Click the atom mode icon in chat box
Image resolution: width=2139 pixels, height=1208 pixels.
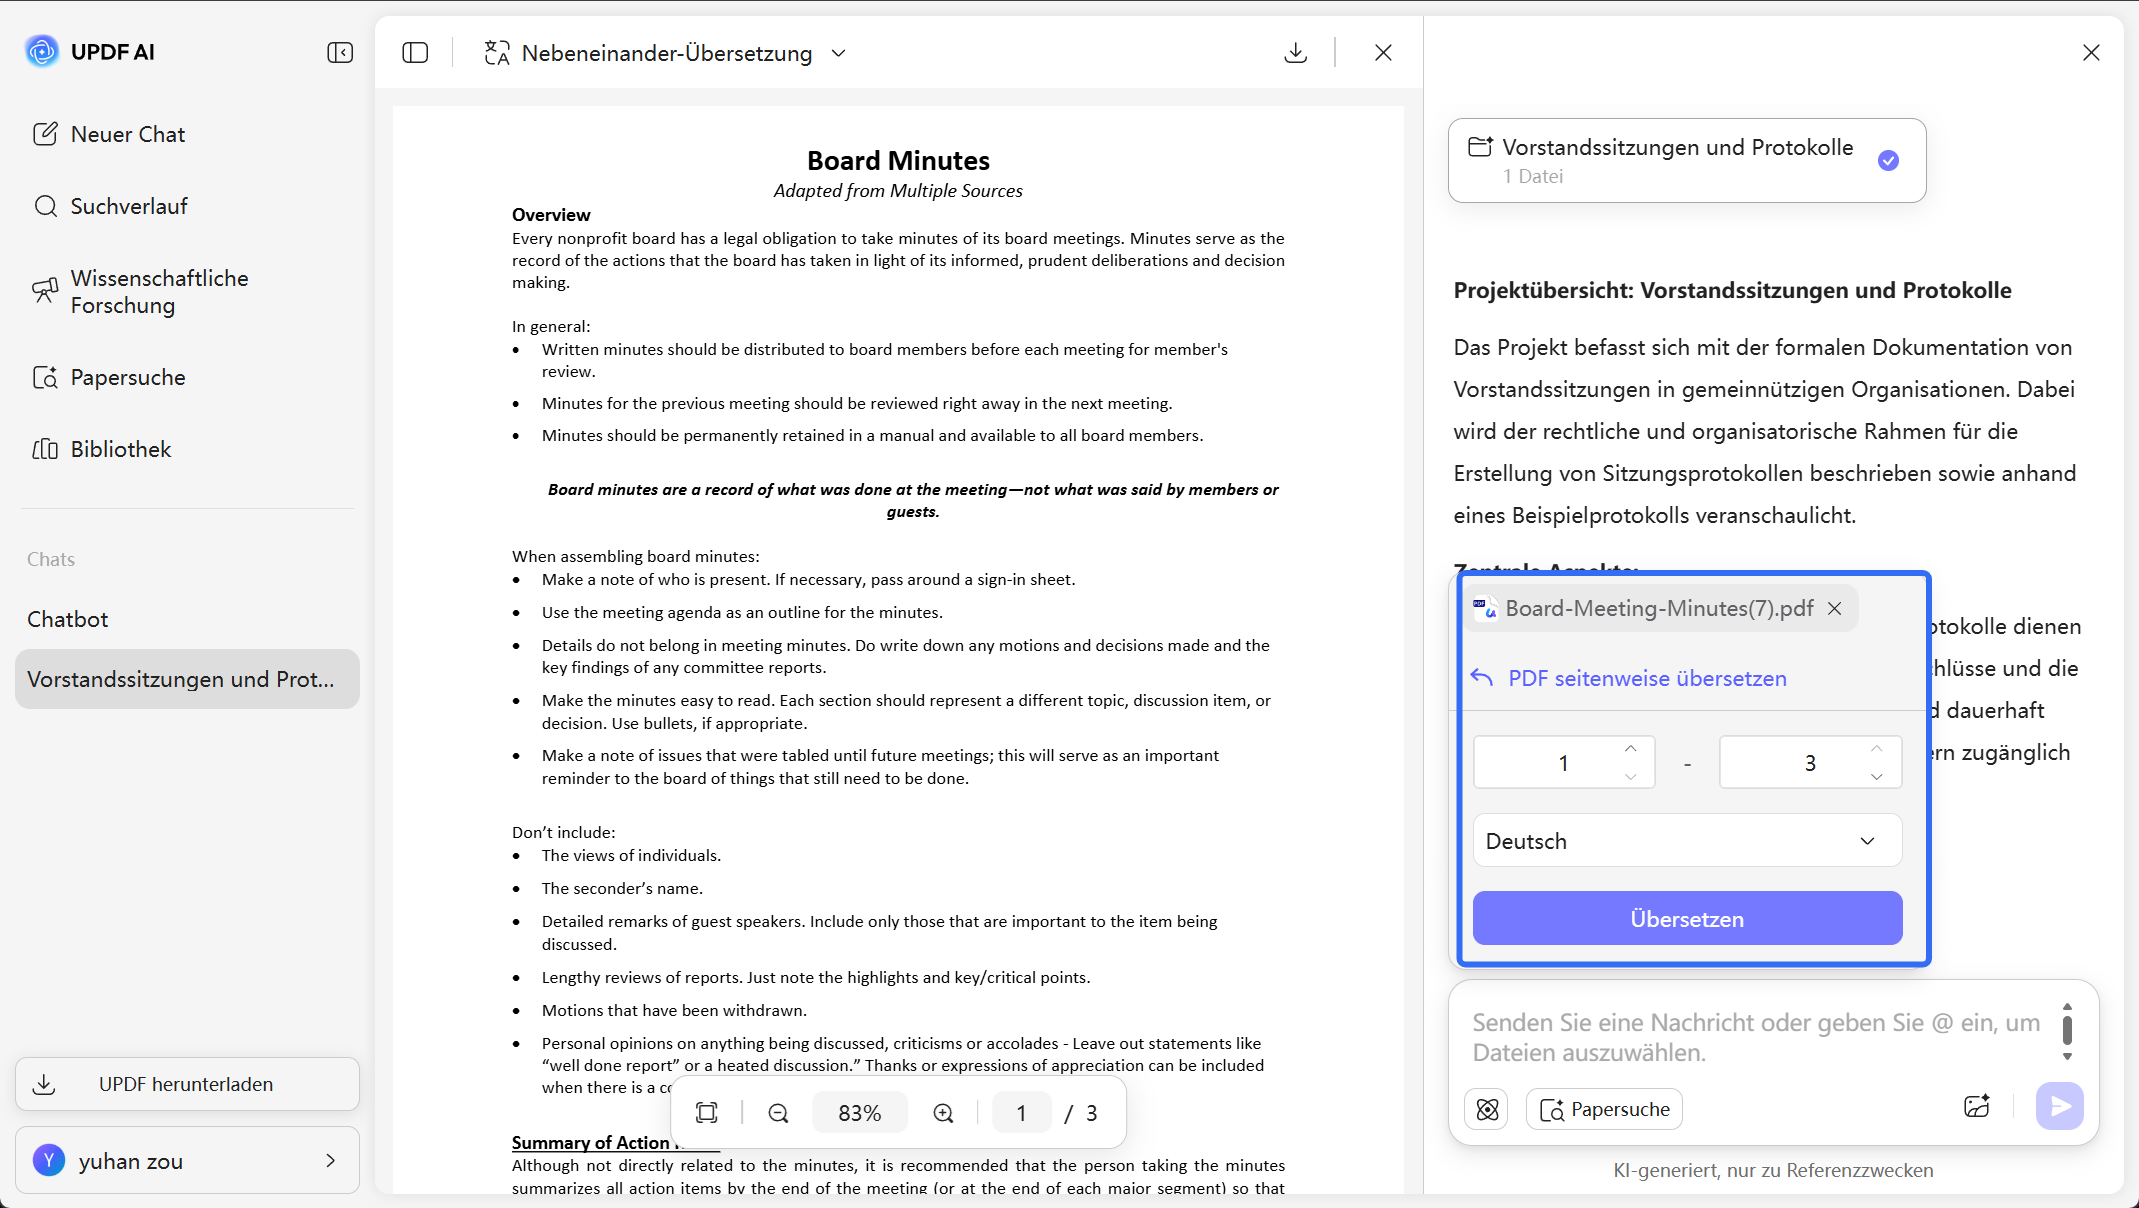click(x=1487, y=1109)
